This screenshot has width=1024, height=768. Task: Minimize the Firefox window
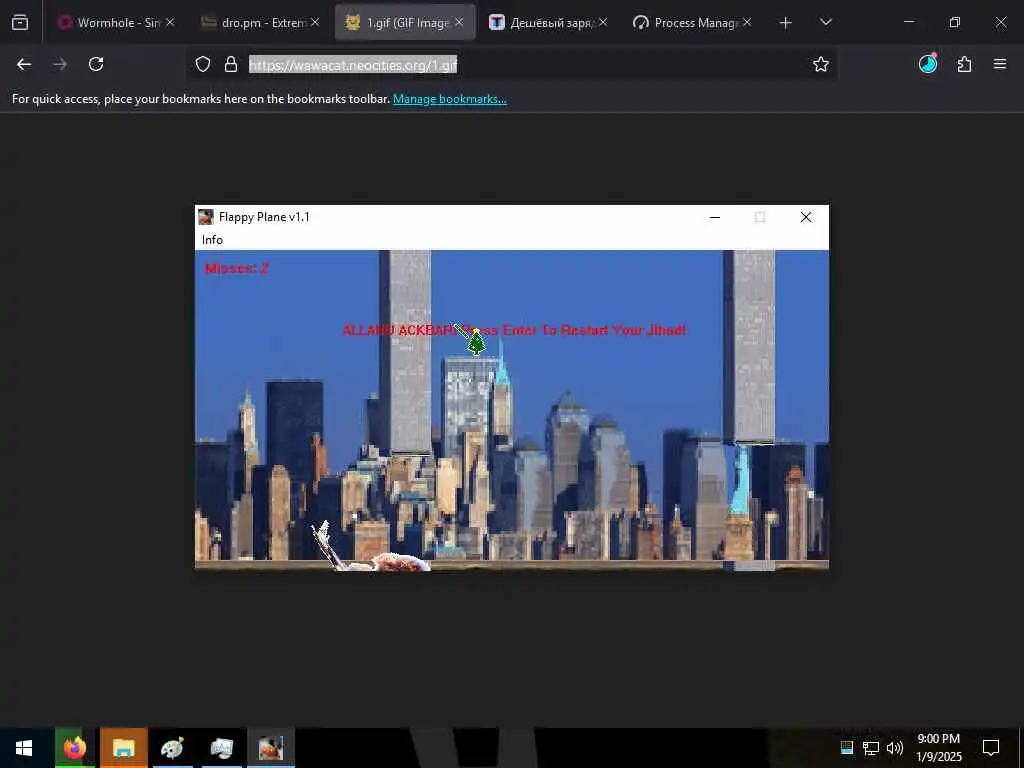(909, 22)
